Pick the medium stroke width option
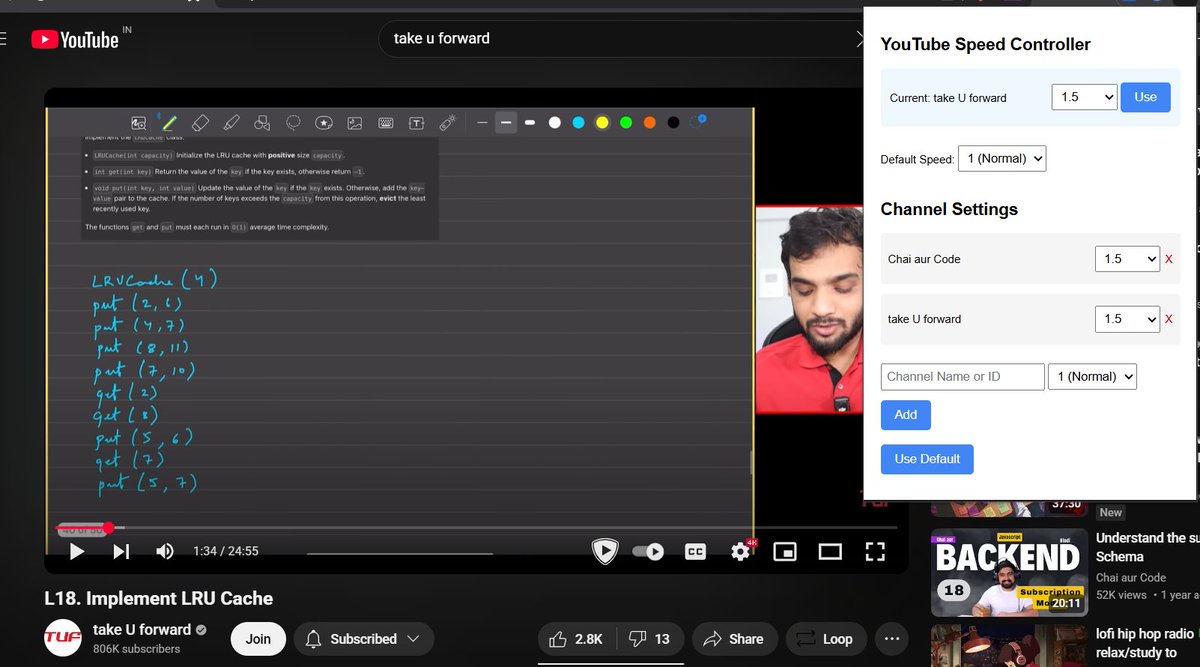1200x667 pixels. point(506,123)
